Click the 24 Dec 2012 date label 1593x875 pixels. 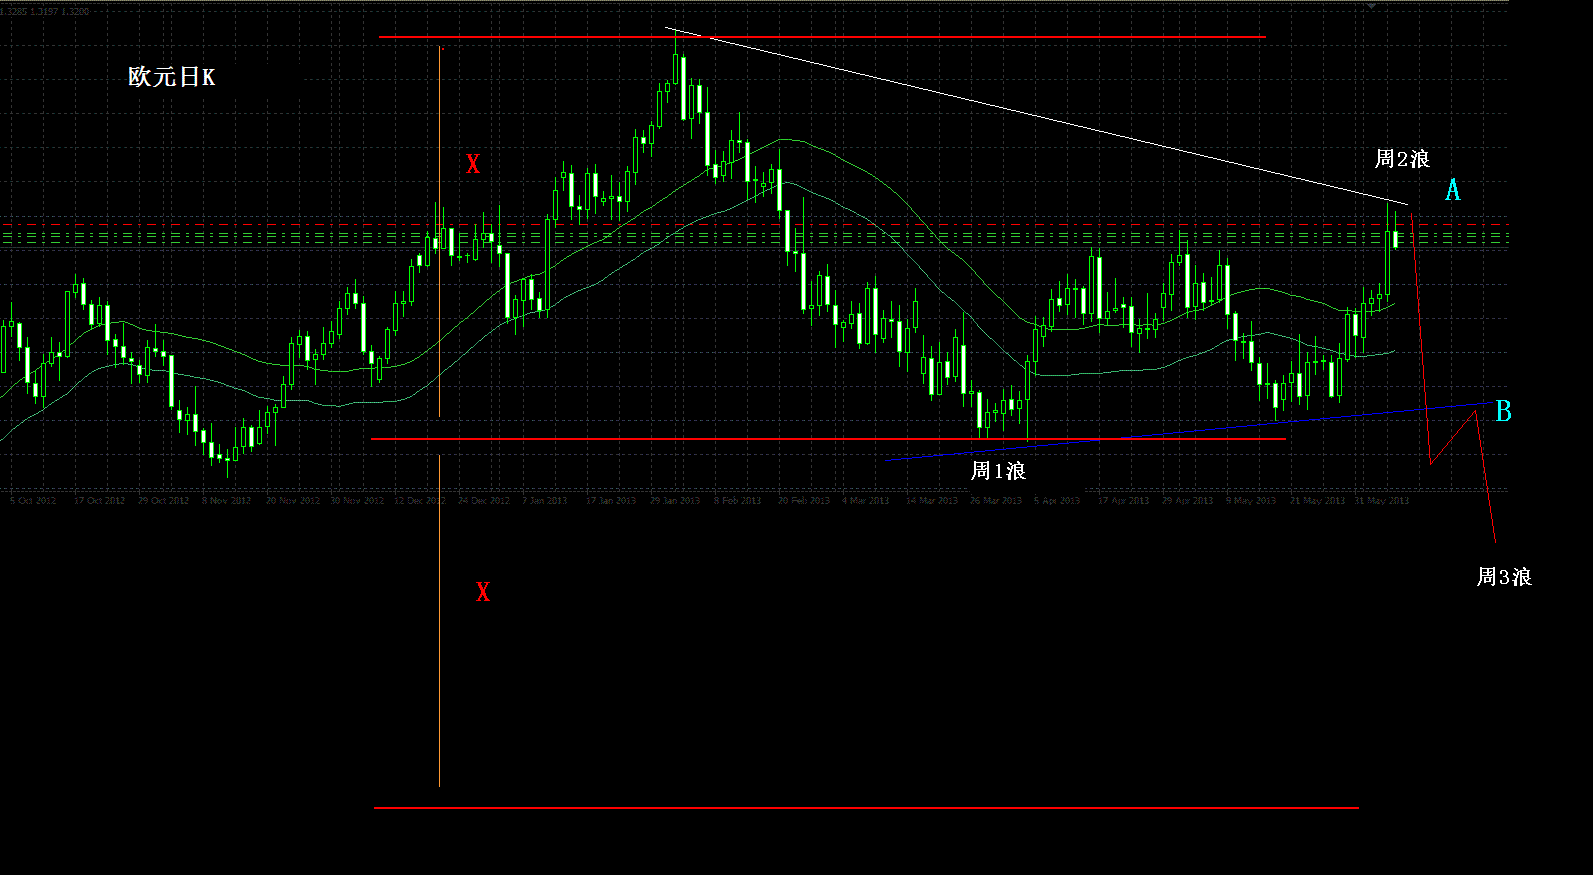(x=484, y=500)
